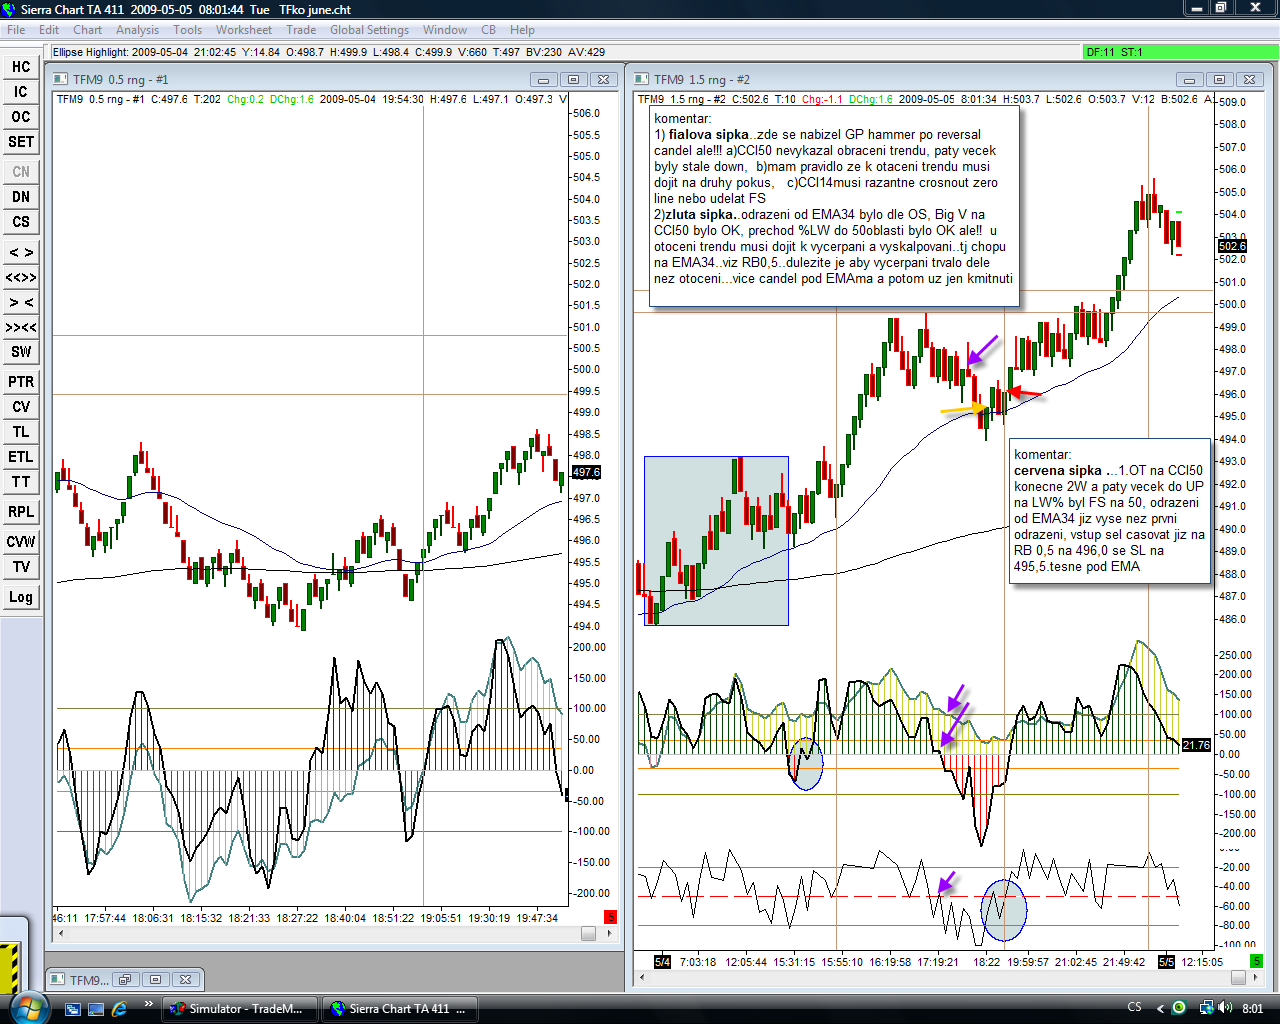Toggle the SW sidebar button
The width and height of the screenshot is (1280, 1024).
21,352
